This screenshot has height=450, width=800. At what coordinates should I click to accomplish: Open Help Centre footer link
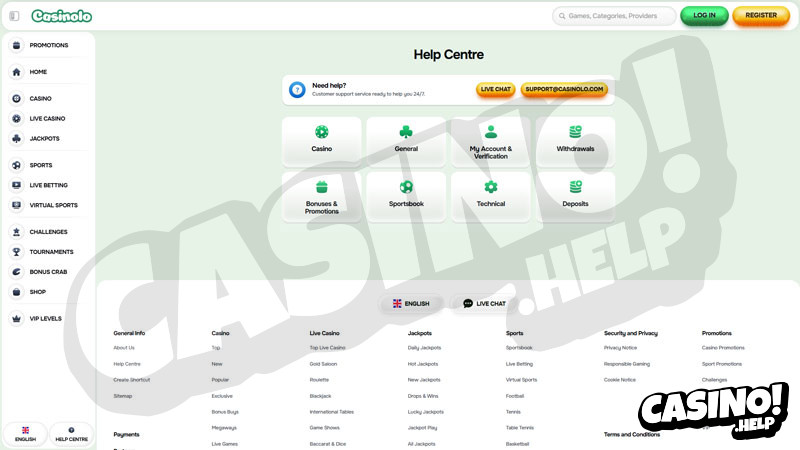[127, 364]
